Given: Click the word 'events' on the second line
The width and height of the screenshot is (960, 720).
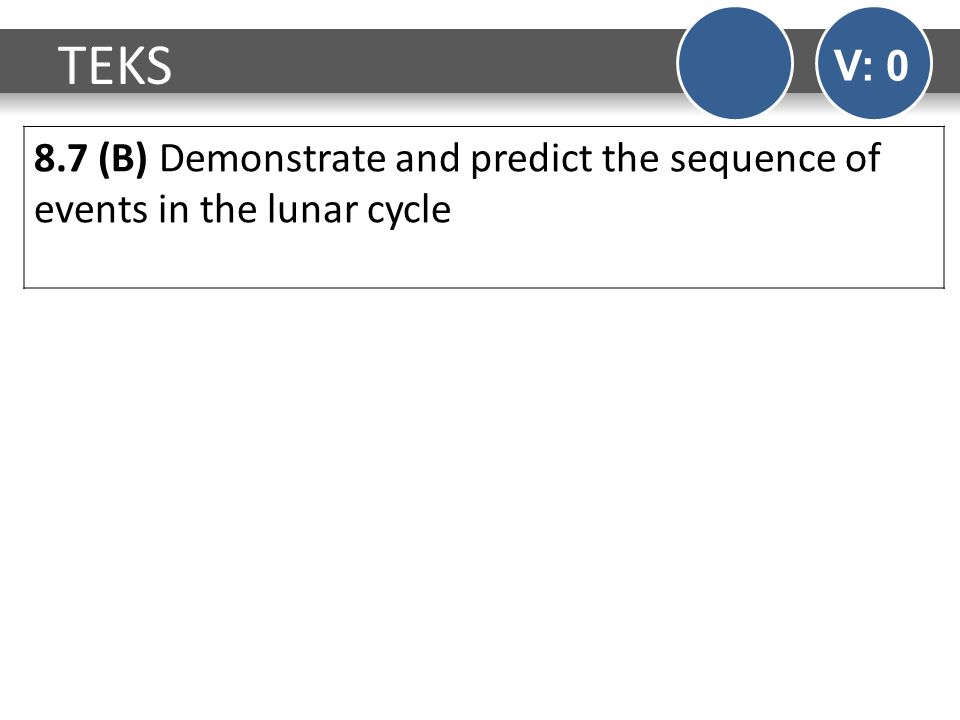Looking at the screenshot, I should pyautogui.click(x=91, y=211).
